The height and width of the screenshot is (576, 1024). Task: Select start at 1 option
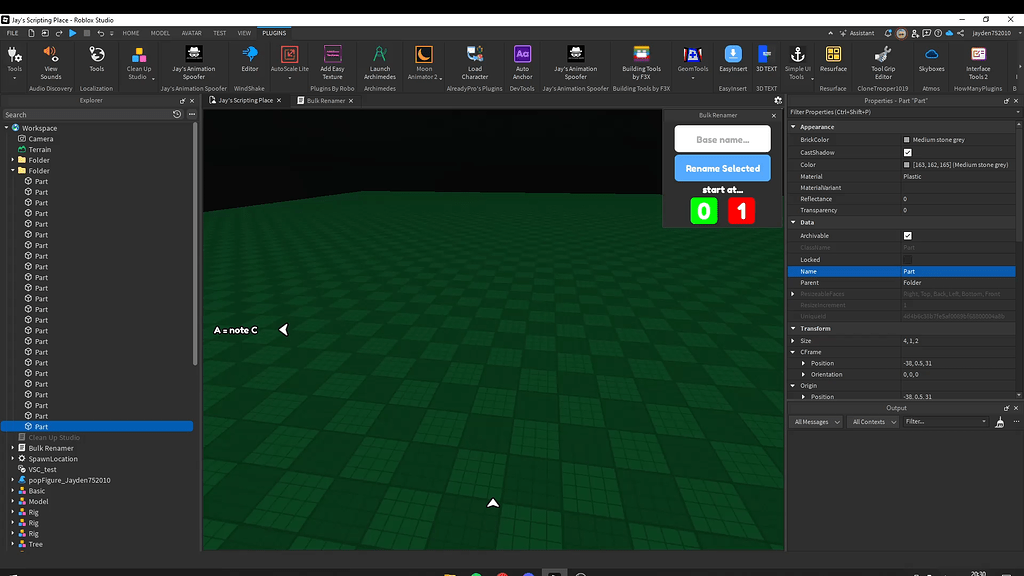pyautogui.click(x=741, y=211)
